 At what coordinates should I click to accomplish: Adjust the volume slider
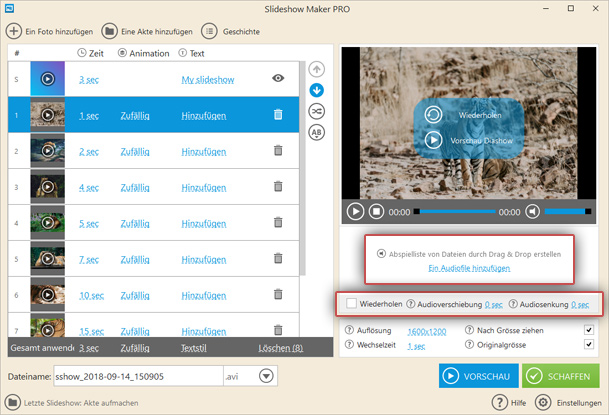click(x=568, y=212)
